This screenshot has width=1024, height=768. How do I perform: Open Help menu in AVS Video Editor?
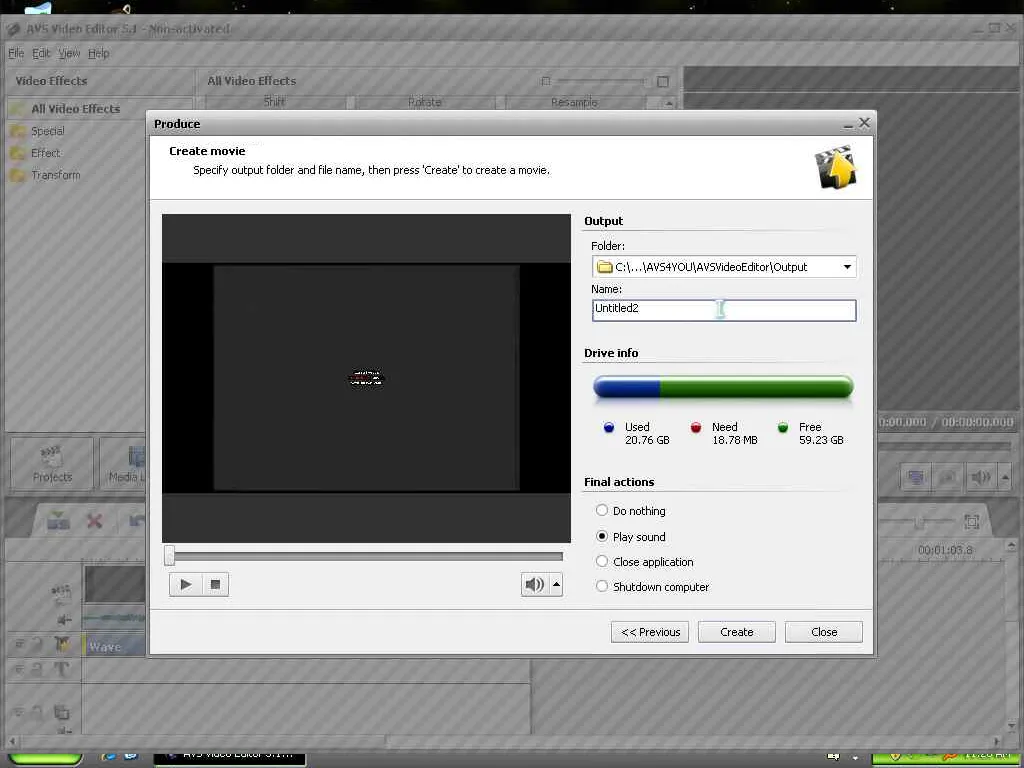[99, 54]
